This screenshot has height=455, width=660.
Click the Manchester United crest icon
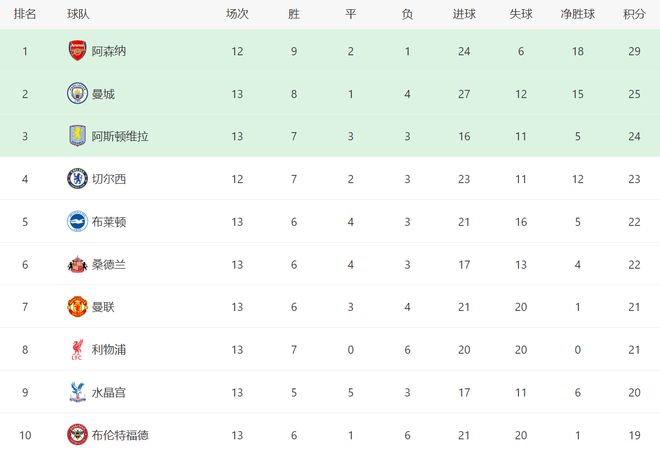point(77,307)
